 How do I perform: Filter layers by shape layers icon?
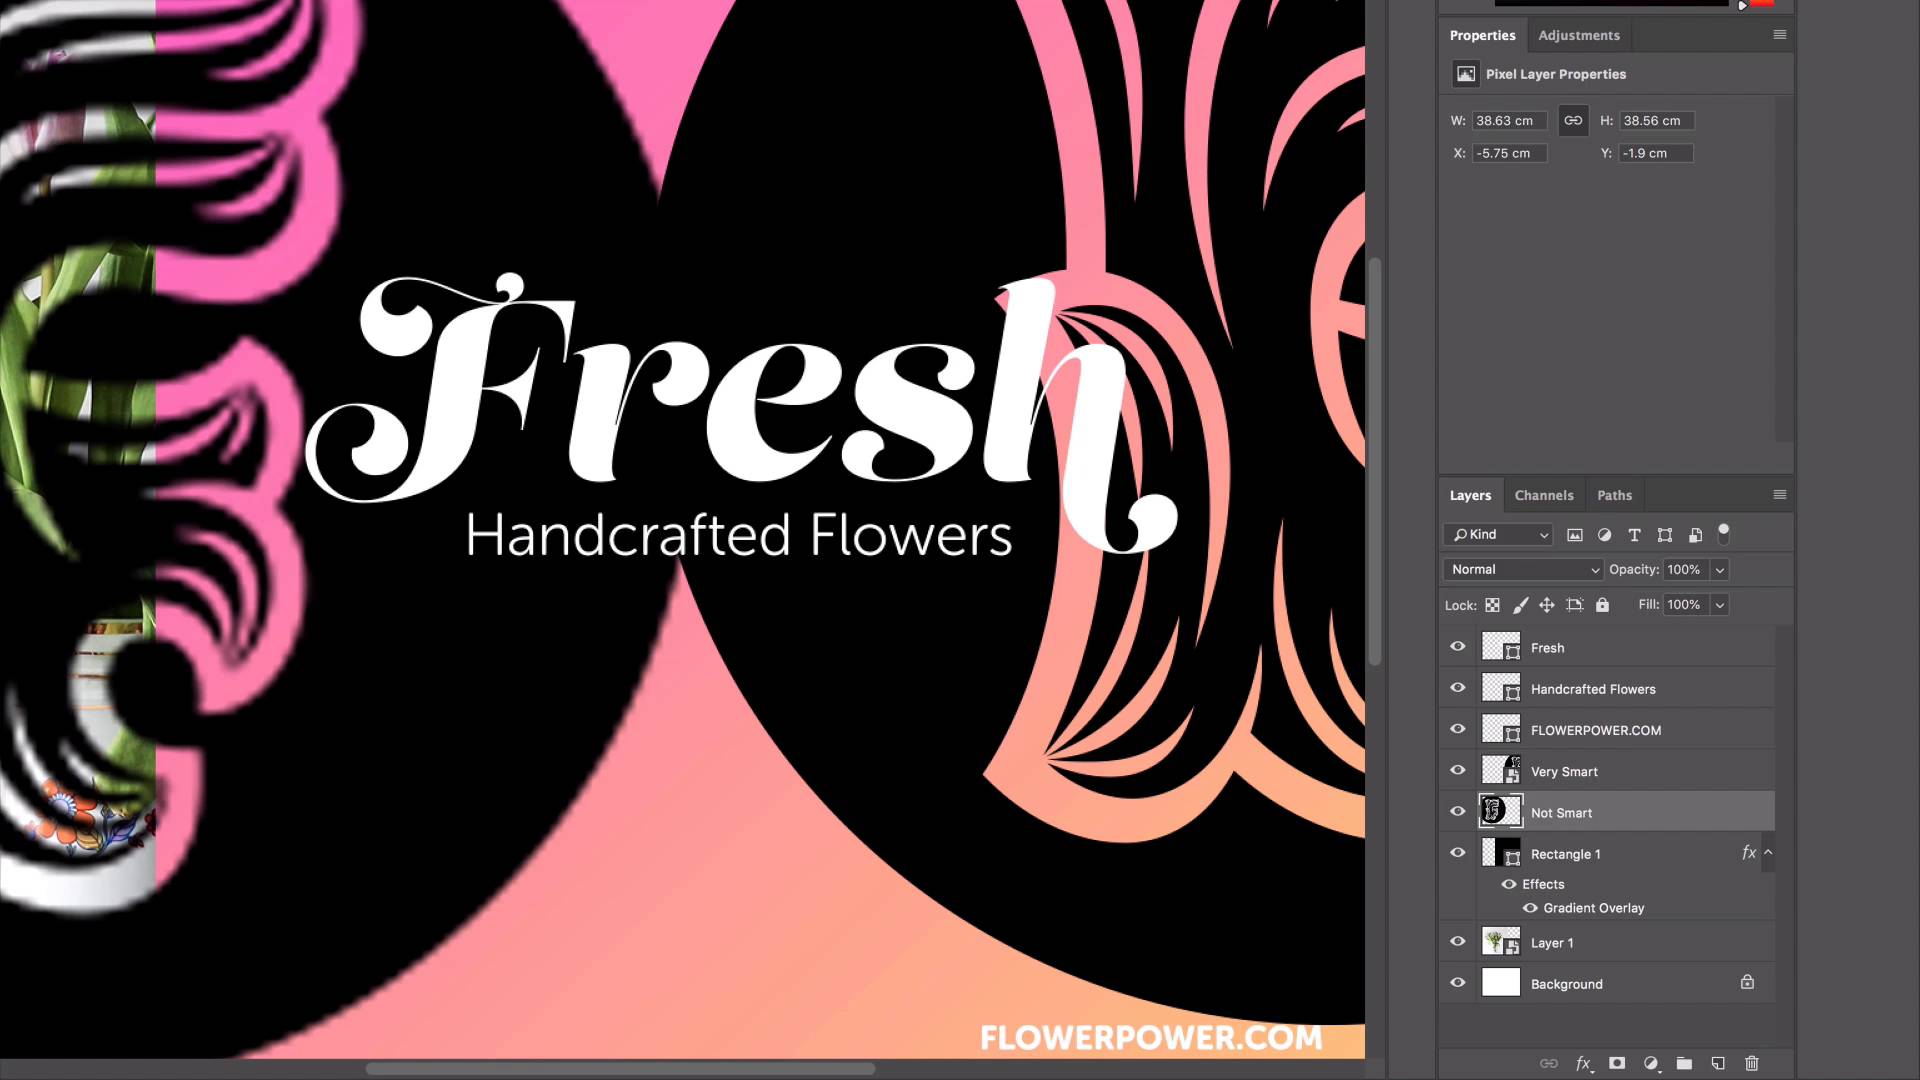1665,535
